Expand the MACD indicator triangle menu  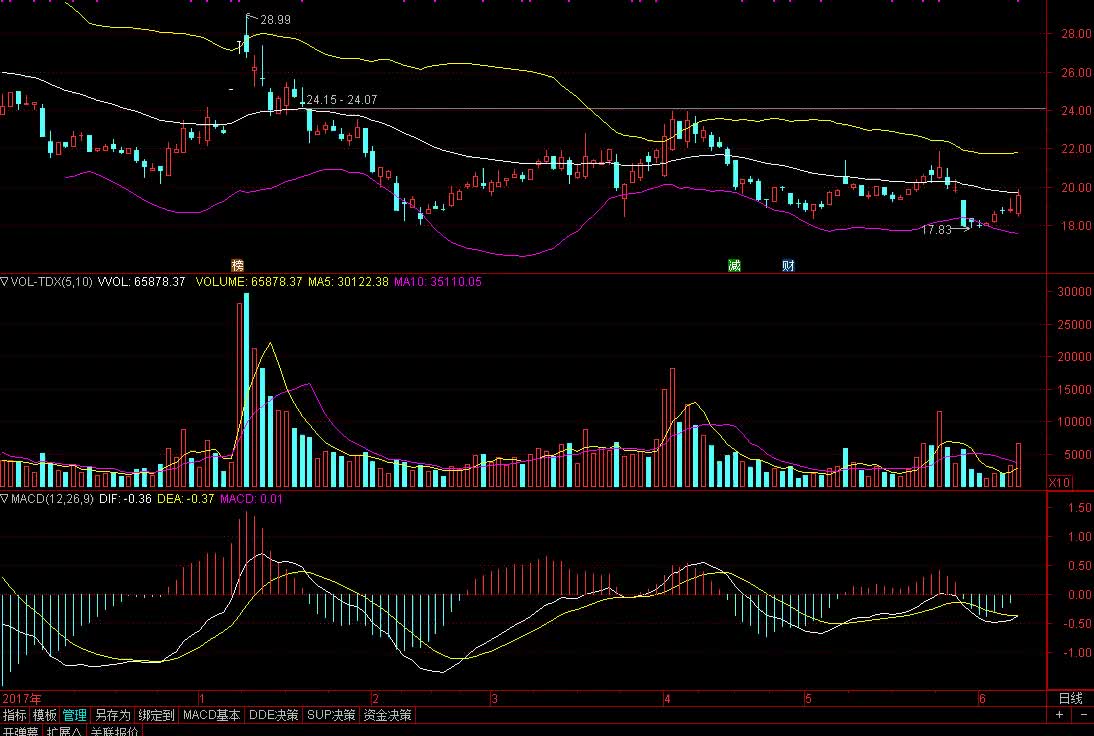tap(5, 498)
